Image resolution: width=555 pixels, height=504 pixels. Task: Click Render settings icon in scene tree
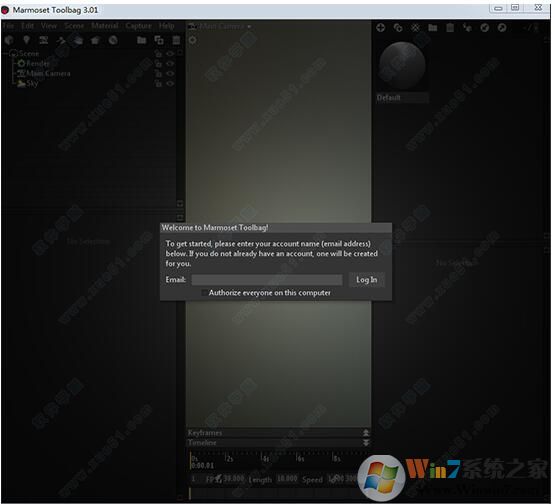22,63
